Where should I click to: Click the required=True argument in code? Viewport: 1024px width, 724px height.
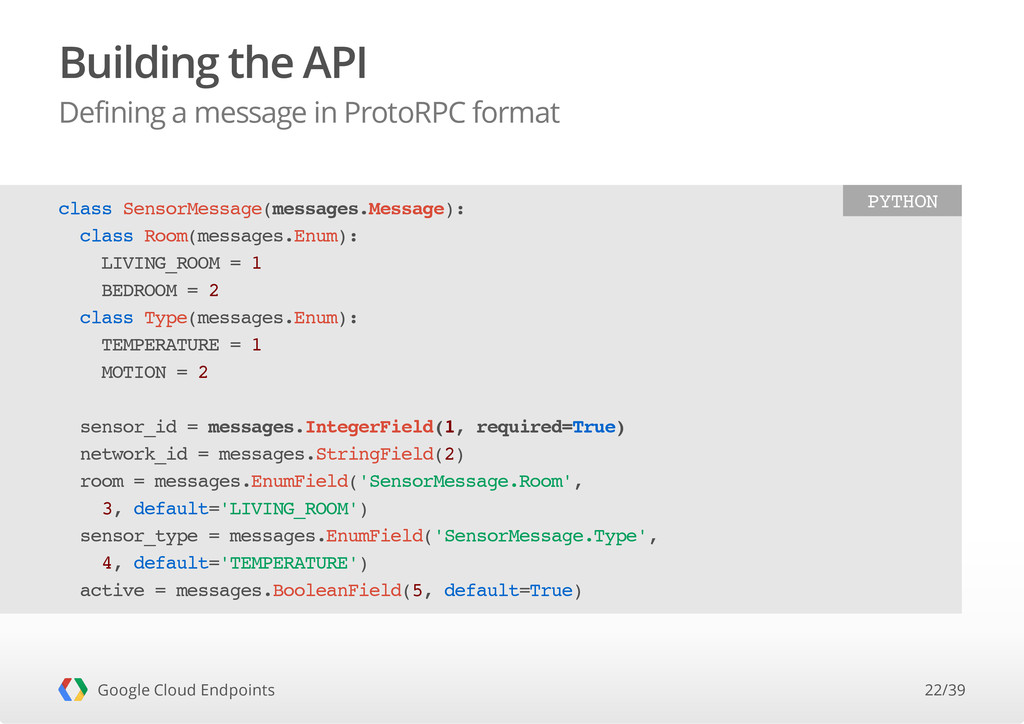pos(546,427)
